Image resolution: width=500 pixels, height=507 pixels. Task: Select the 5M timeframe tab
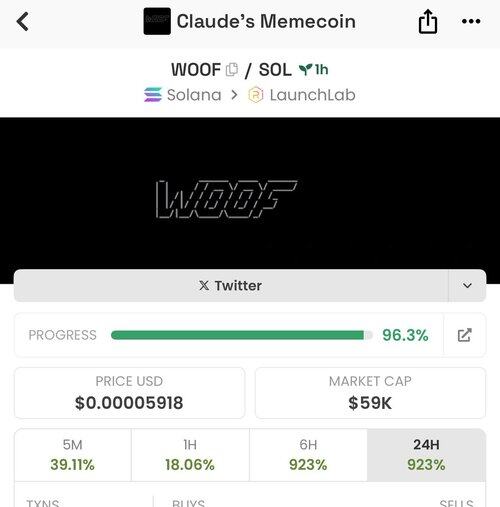coord(73,455)
